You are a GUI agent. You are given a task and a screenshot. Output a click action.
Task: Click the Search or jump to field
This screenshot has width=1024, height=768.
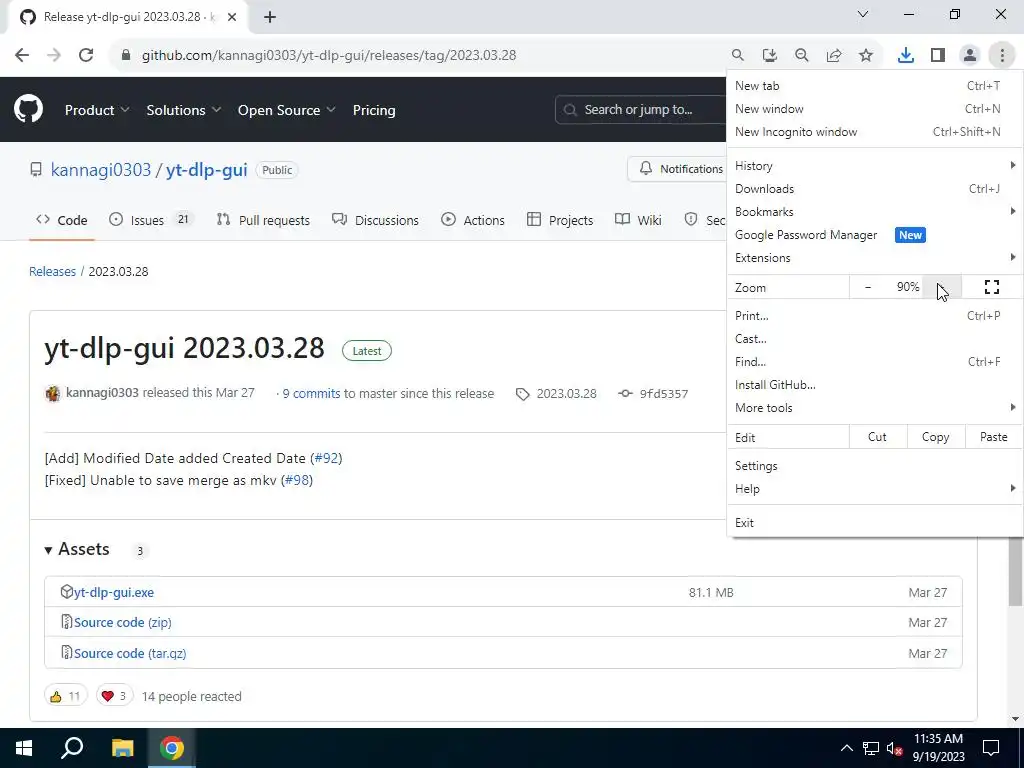point(641,110)
